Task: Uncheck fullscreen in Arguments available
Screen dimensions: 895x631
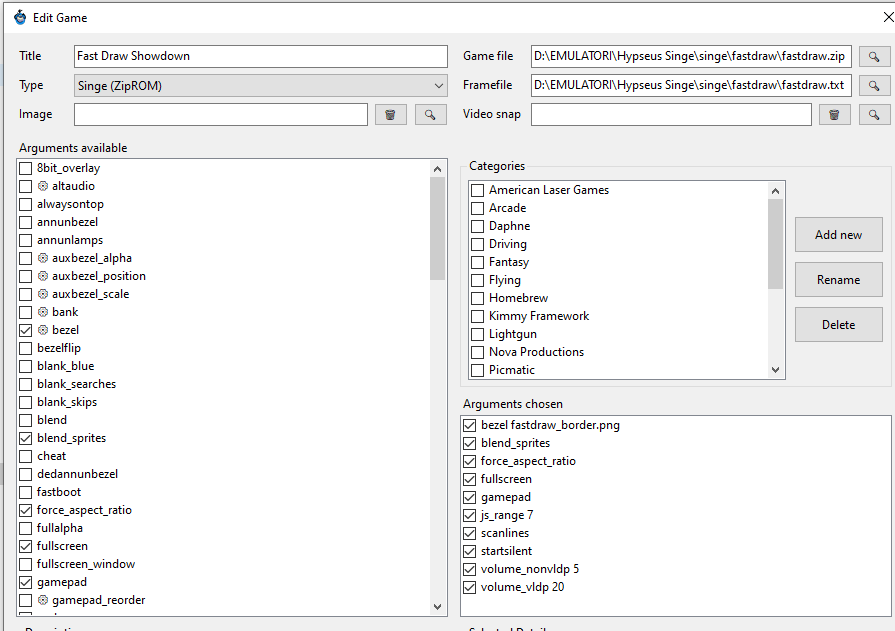Action: tap(26, 546)
